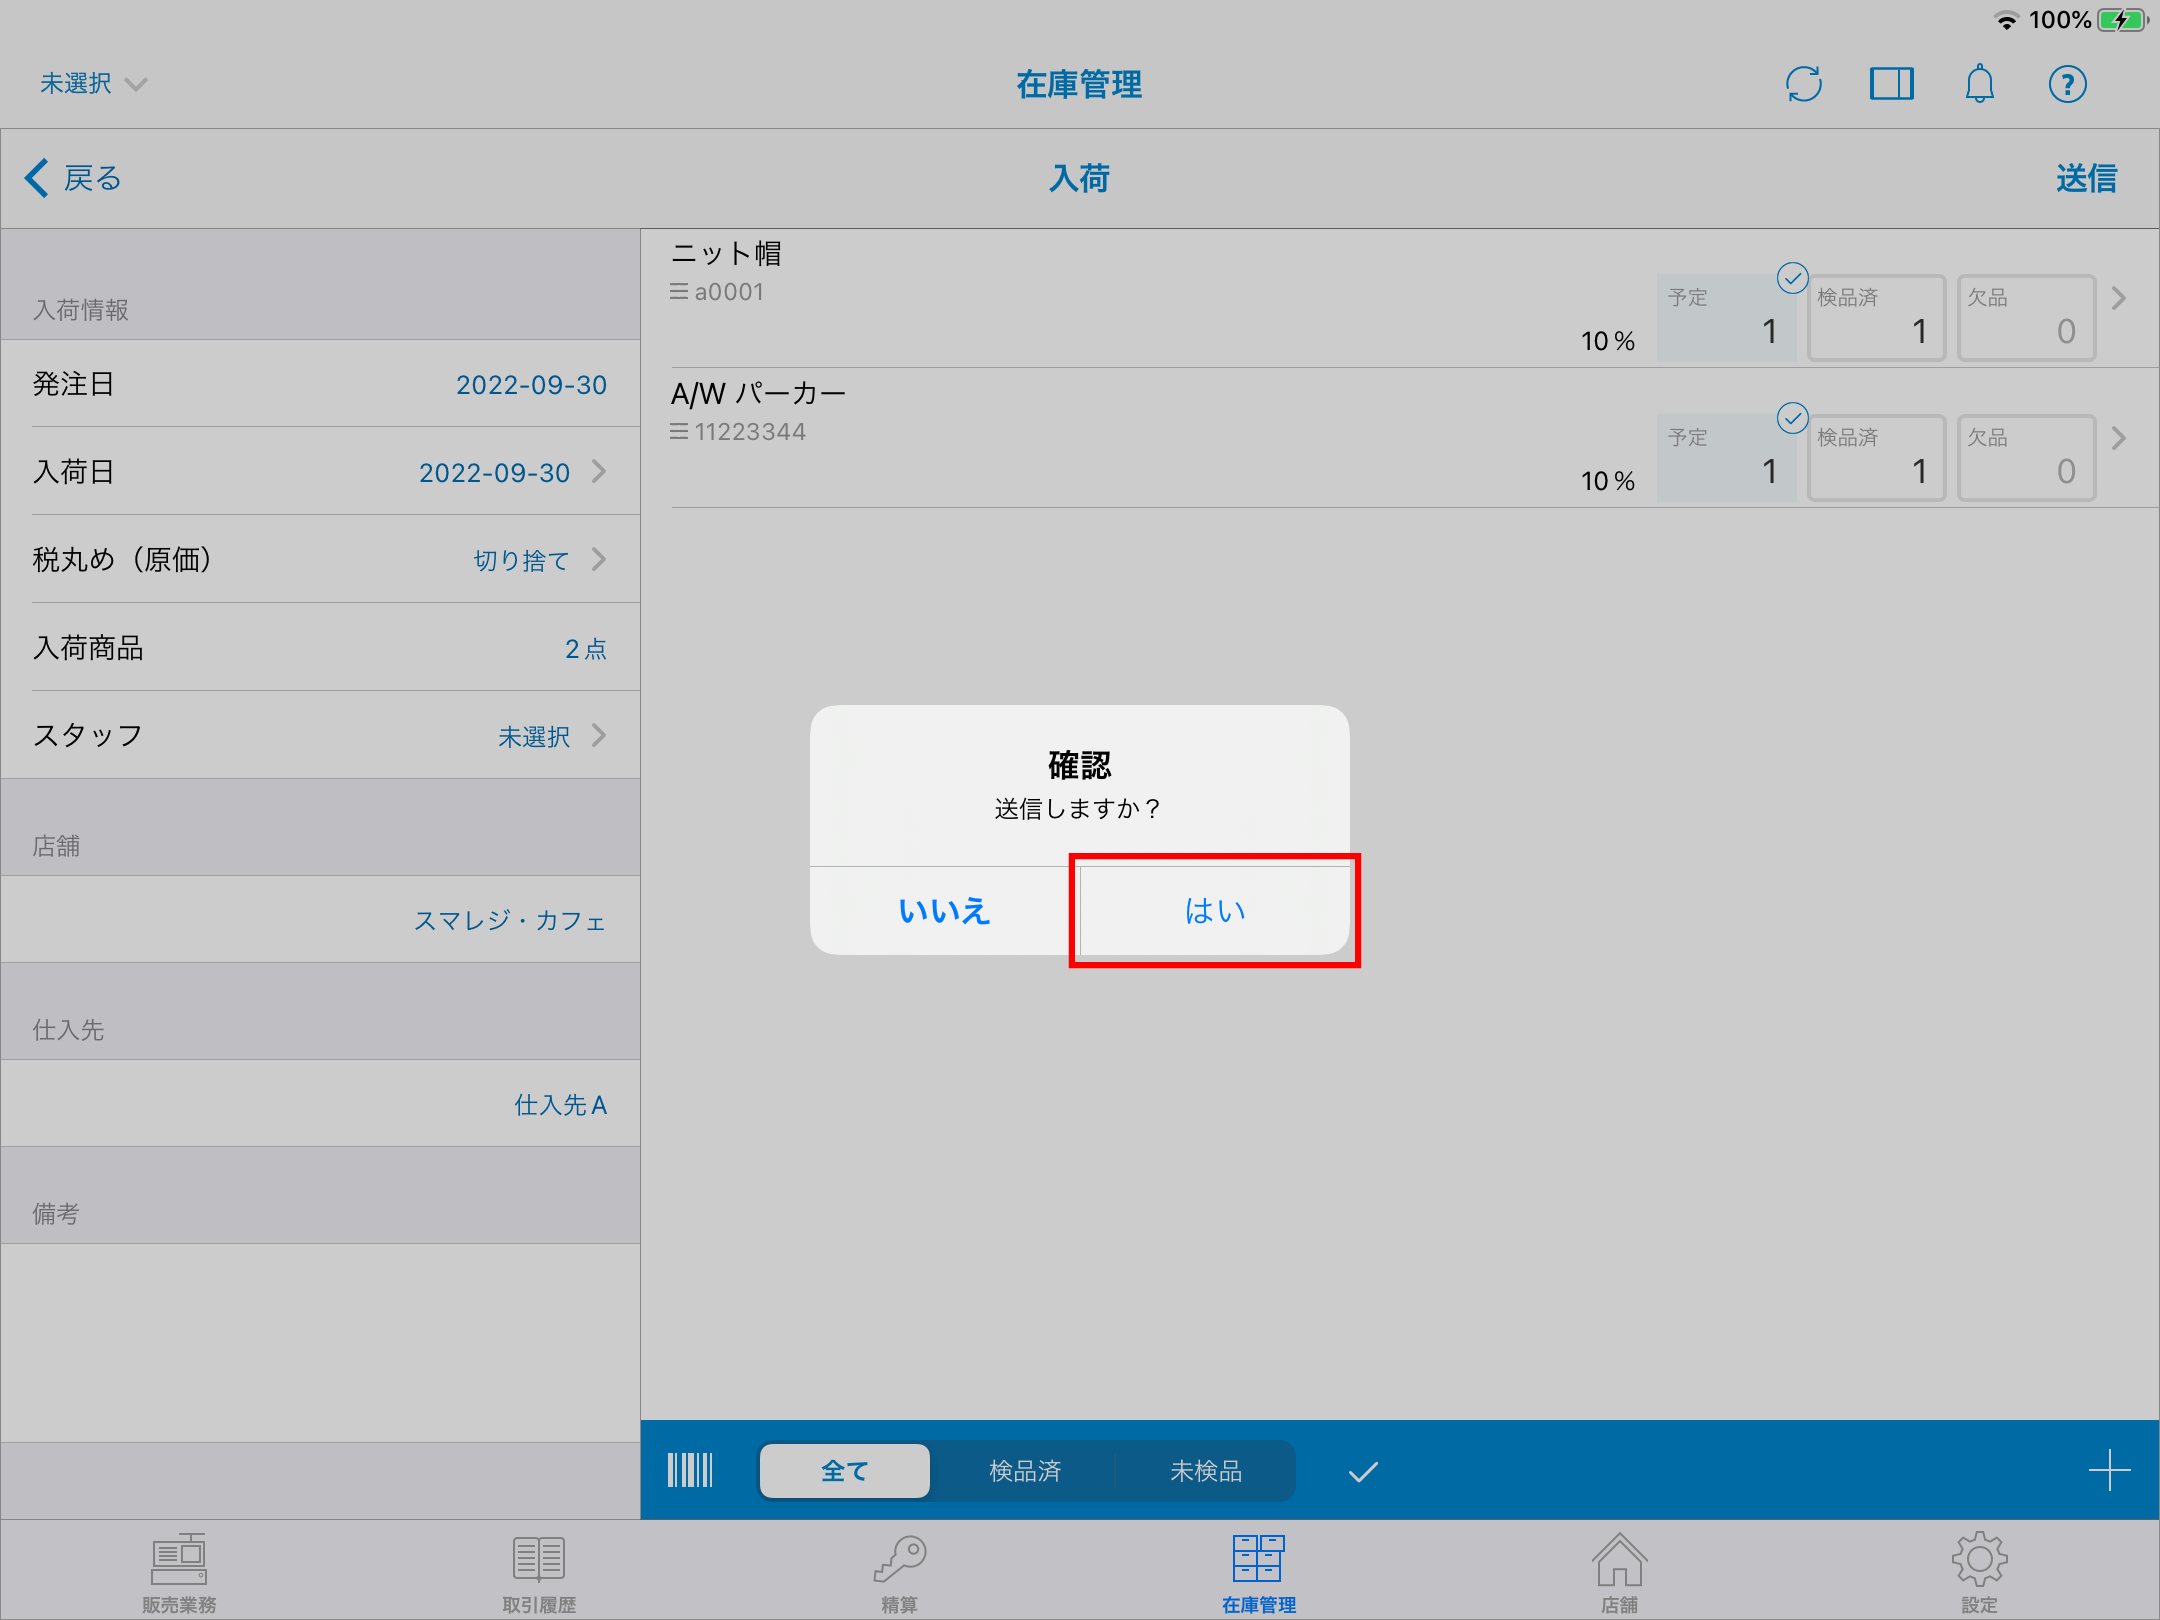Cancel with the いいえ button

[944, 910]
